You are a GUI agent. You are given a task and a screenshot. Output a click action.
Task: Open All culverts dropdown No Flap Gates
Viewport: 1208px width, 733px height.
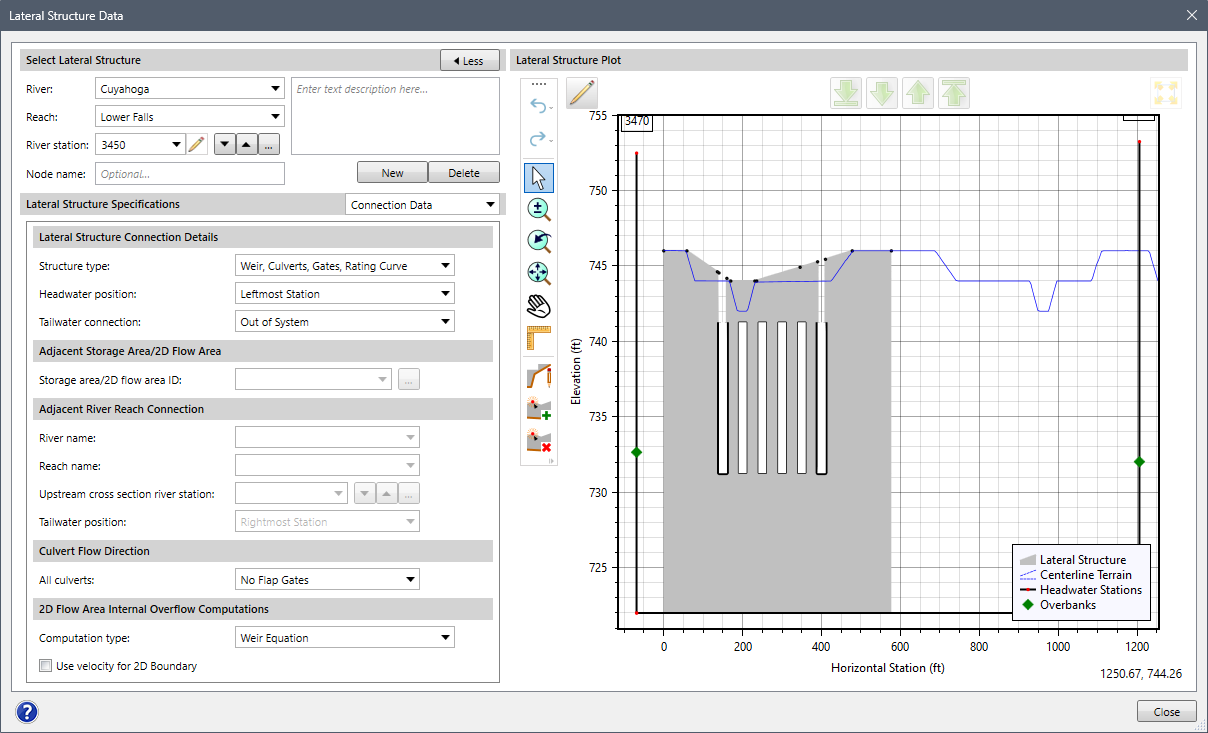click(327, 580)
